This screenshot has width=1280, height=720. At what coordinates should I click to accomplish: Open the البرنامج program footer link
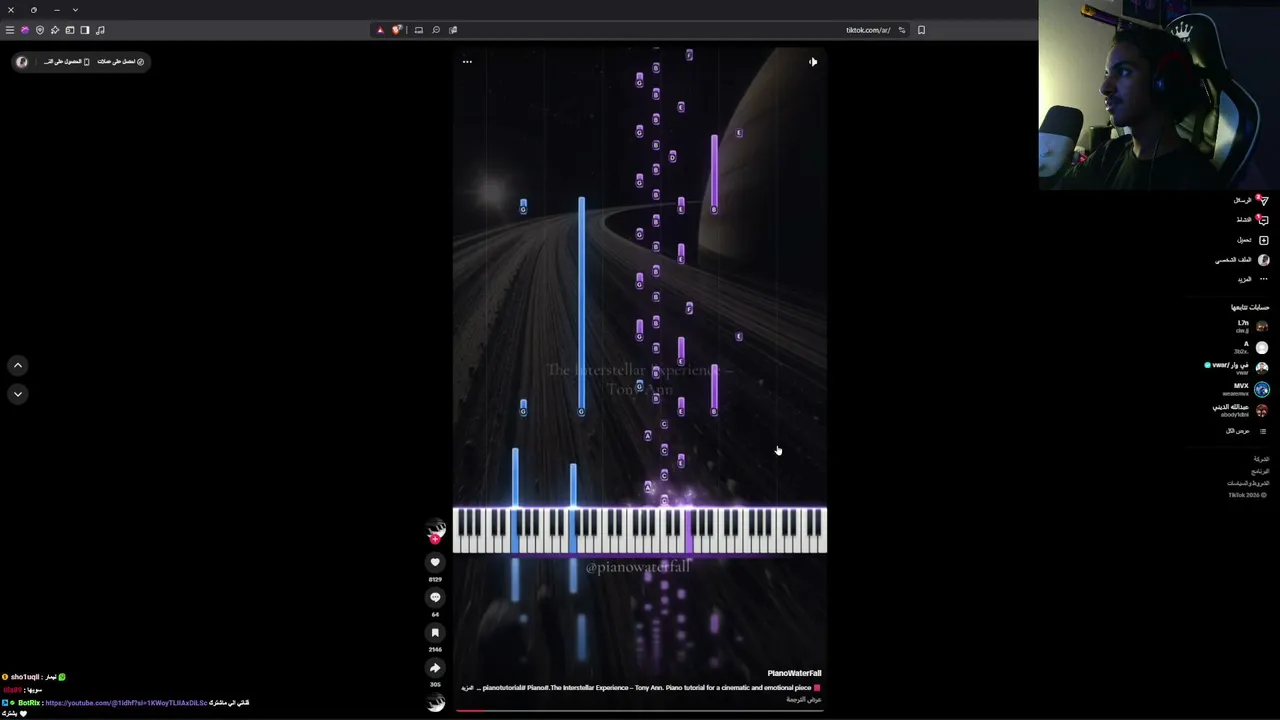point(1260,471)
